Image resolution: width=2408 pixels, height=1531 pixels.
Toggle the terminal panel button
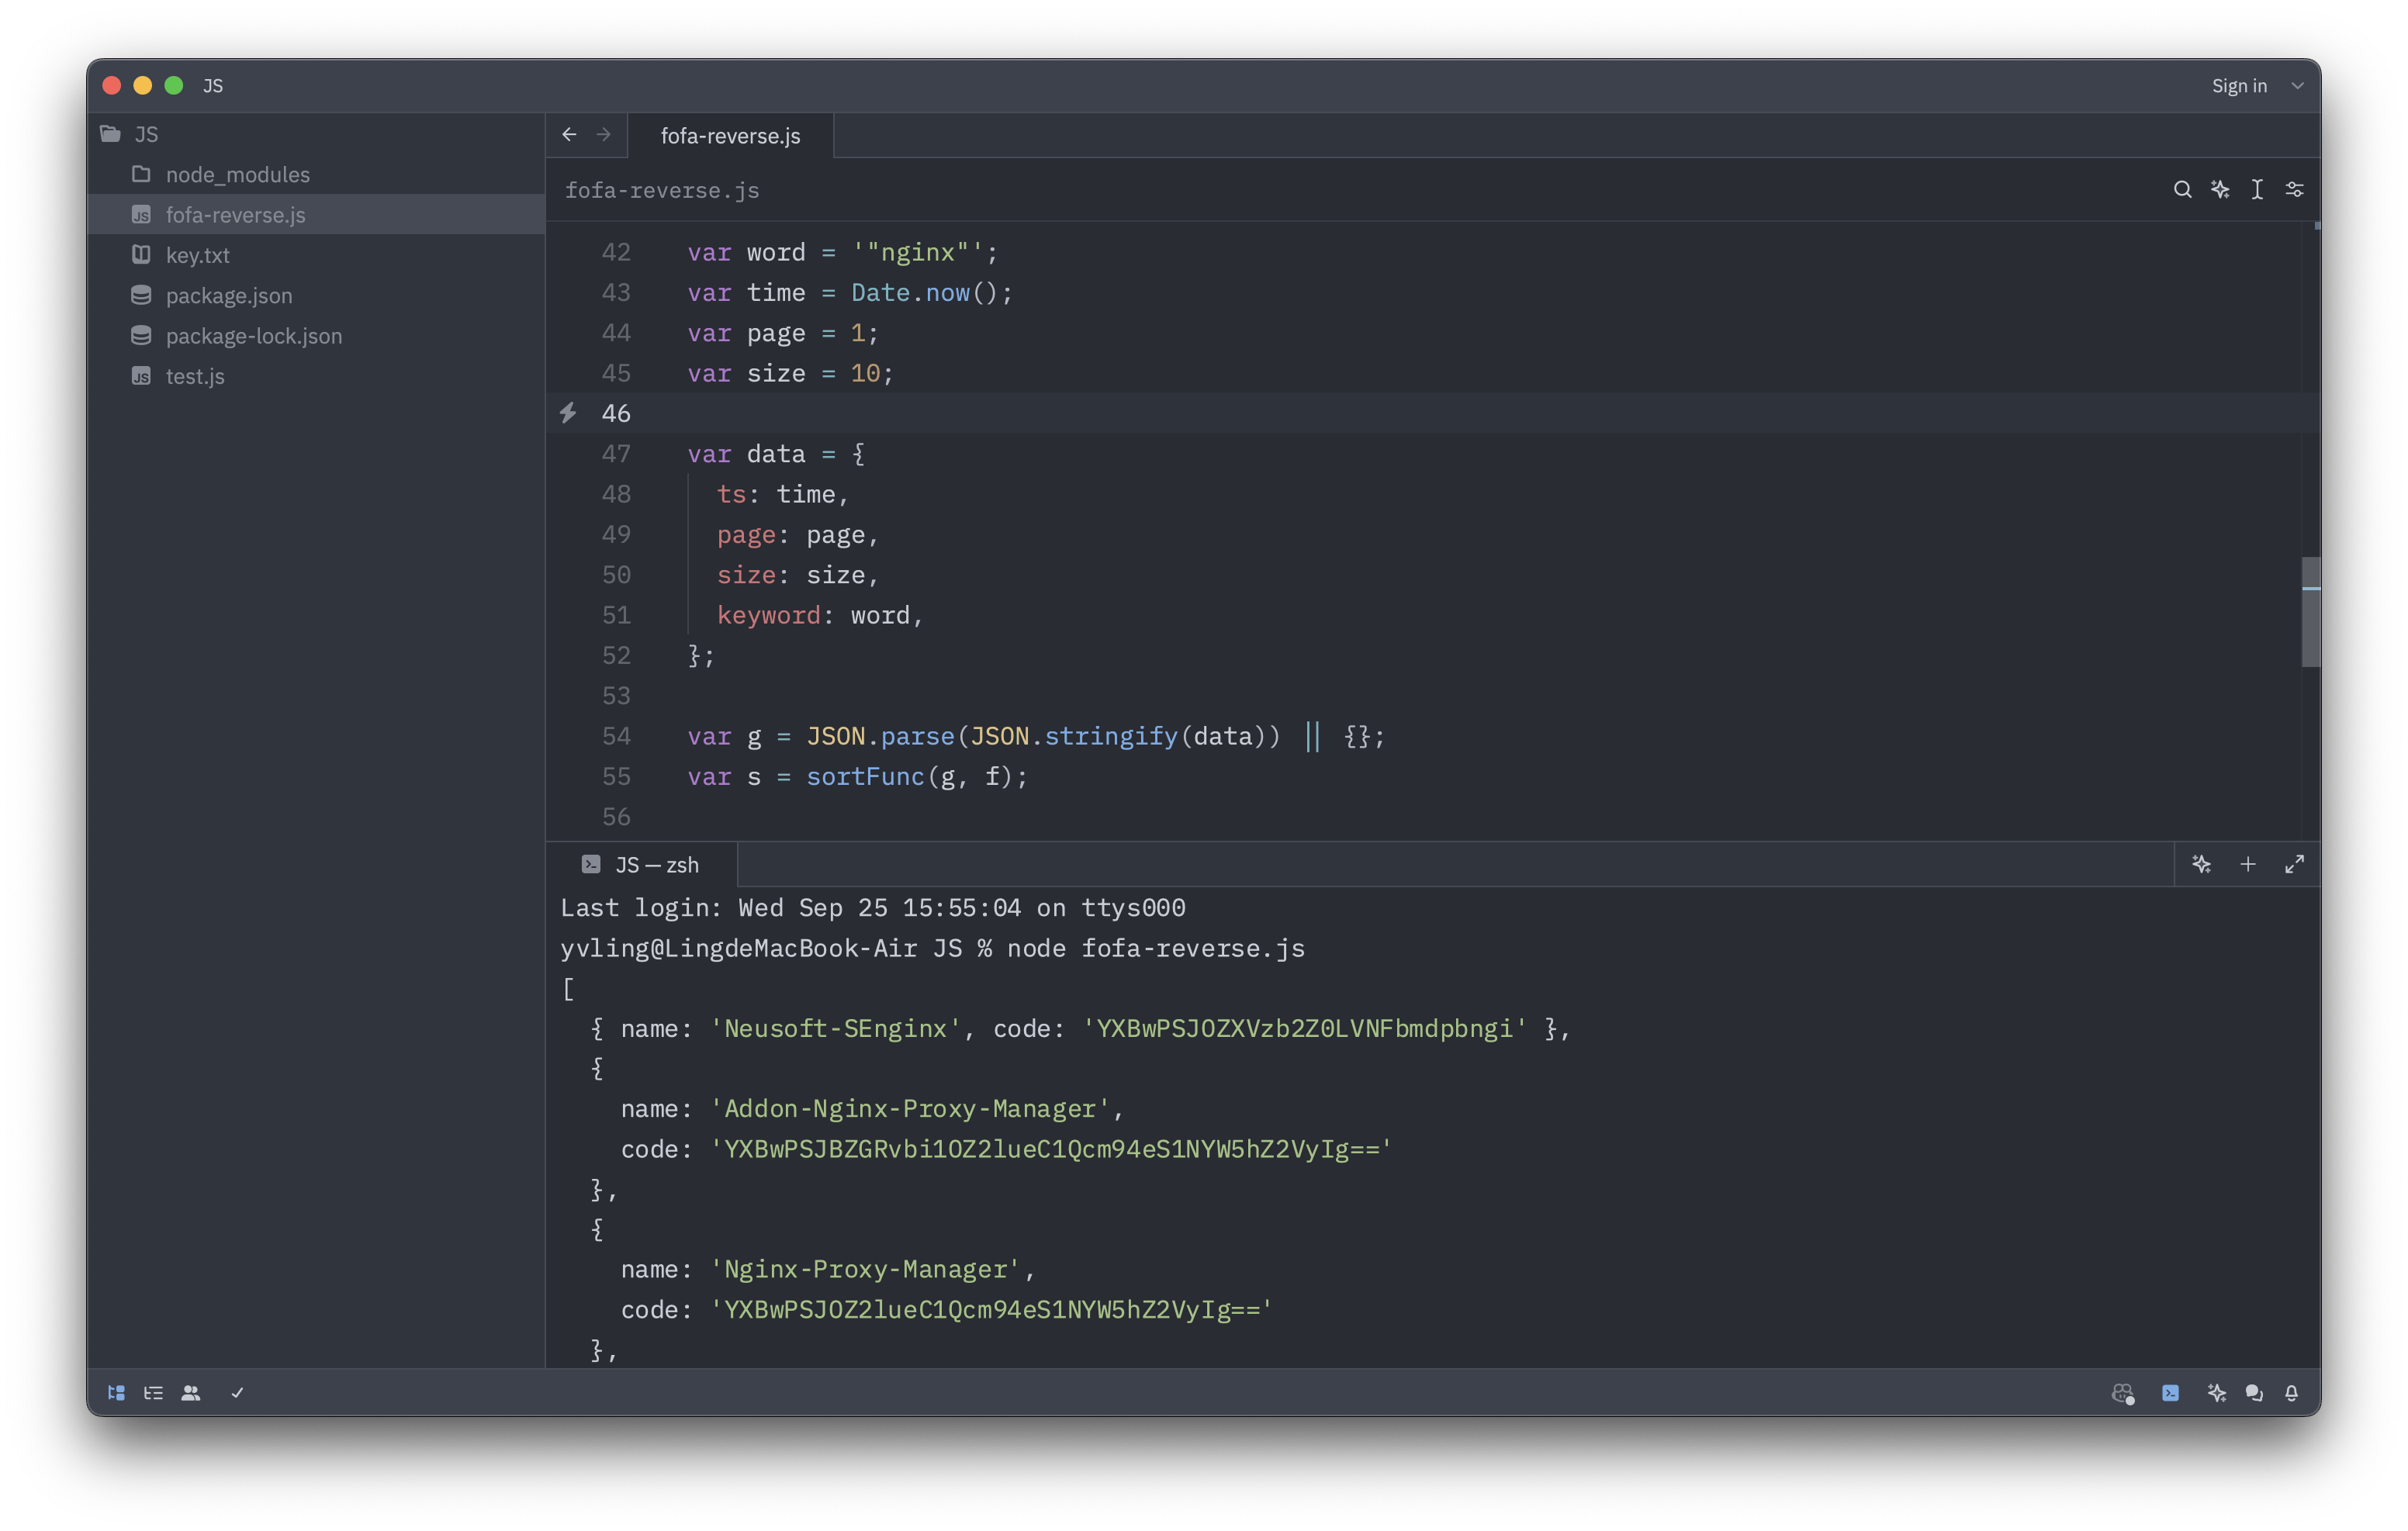pos(2170,1393)
